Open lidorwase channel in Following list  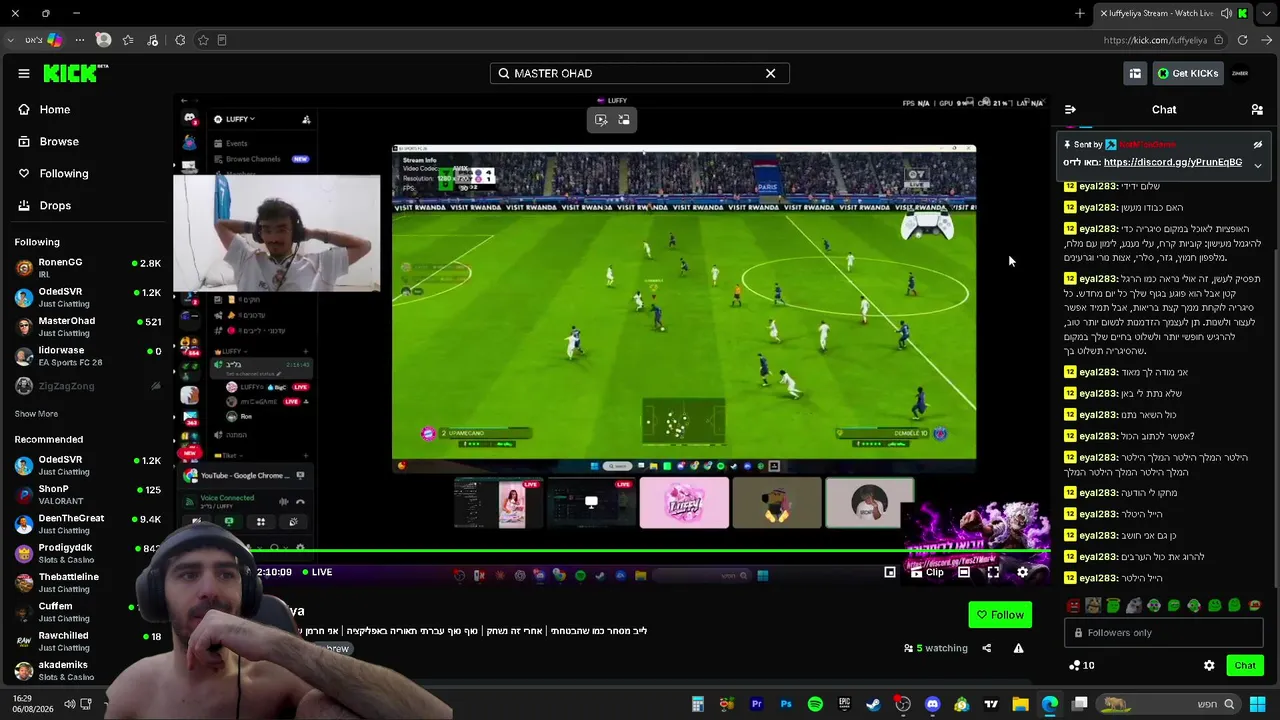tap(88, 356)
